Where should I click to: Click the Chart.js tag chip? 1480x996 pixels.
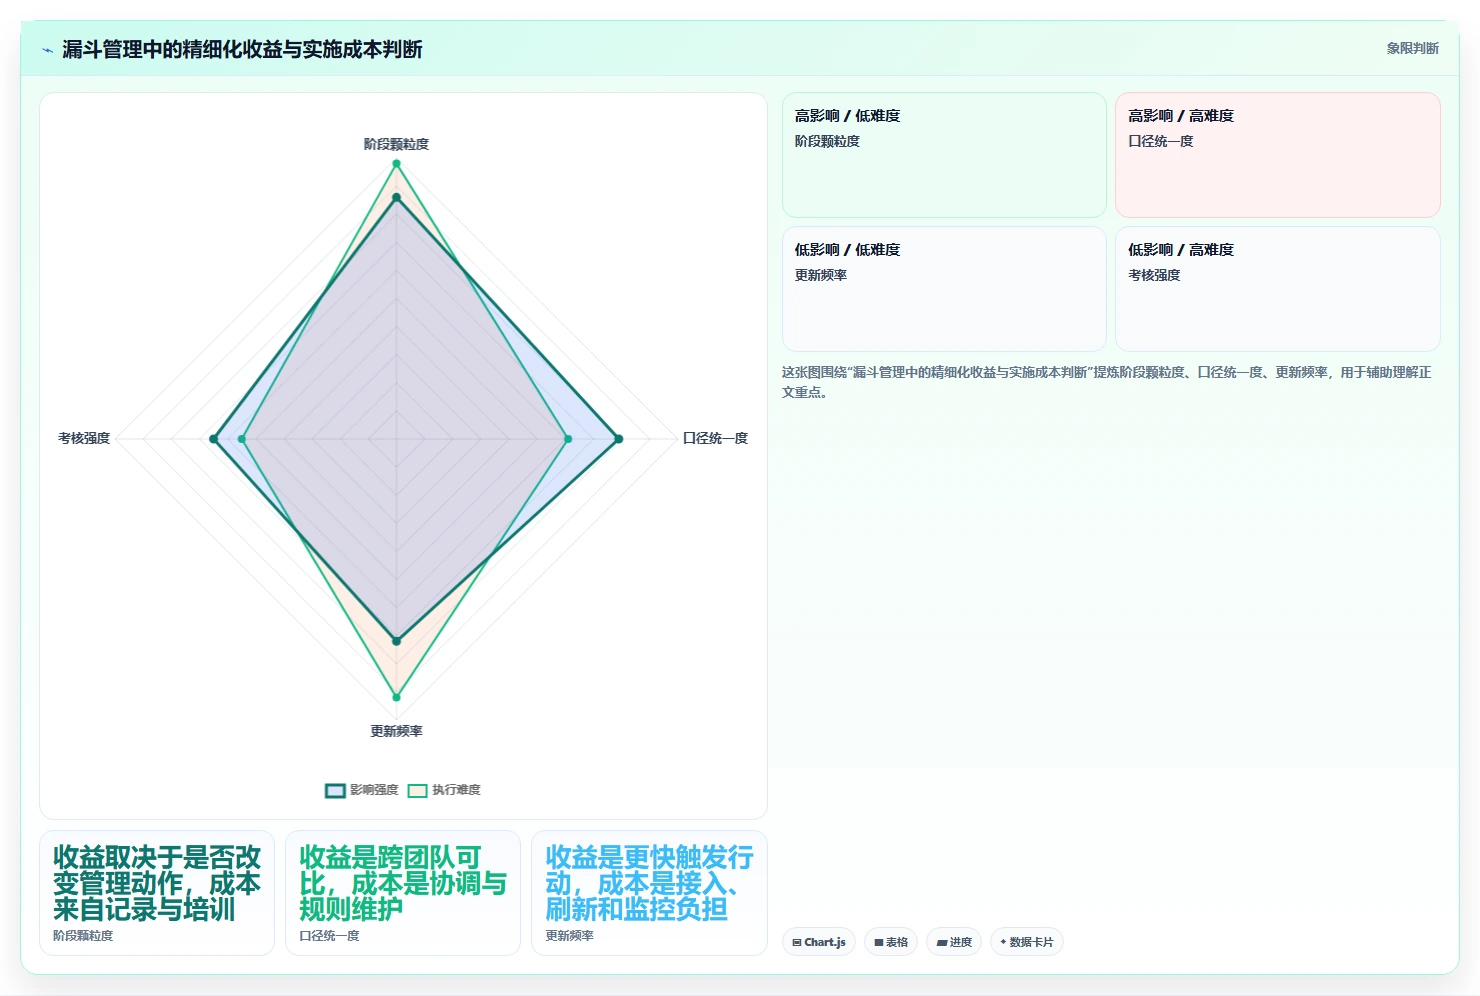click(x=818, y=942)
